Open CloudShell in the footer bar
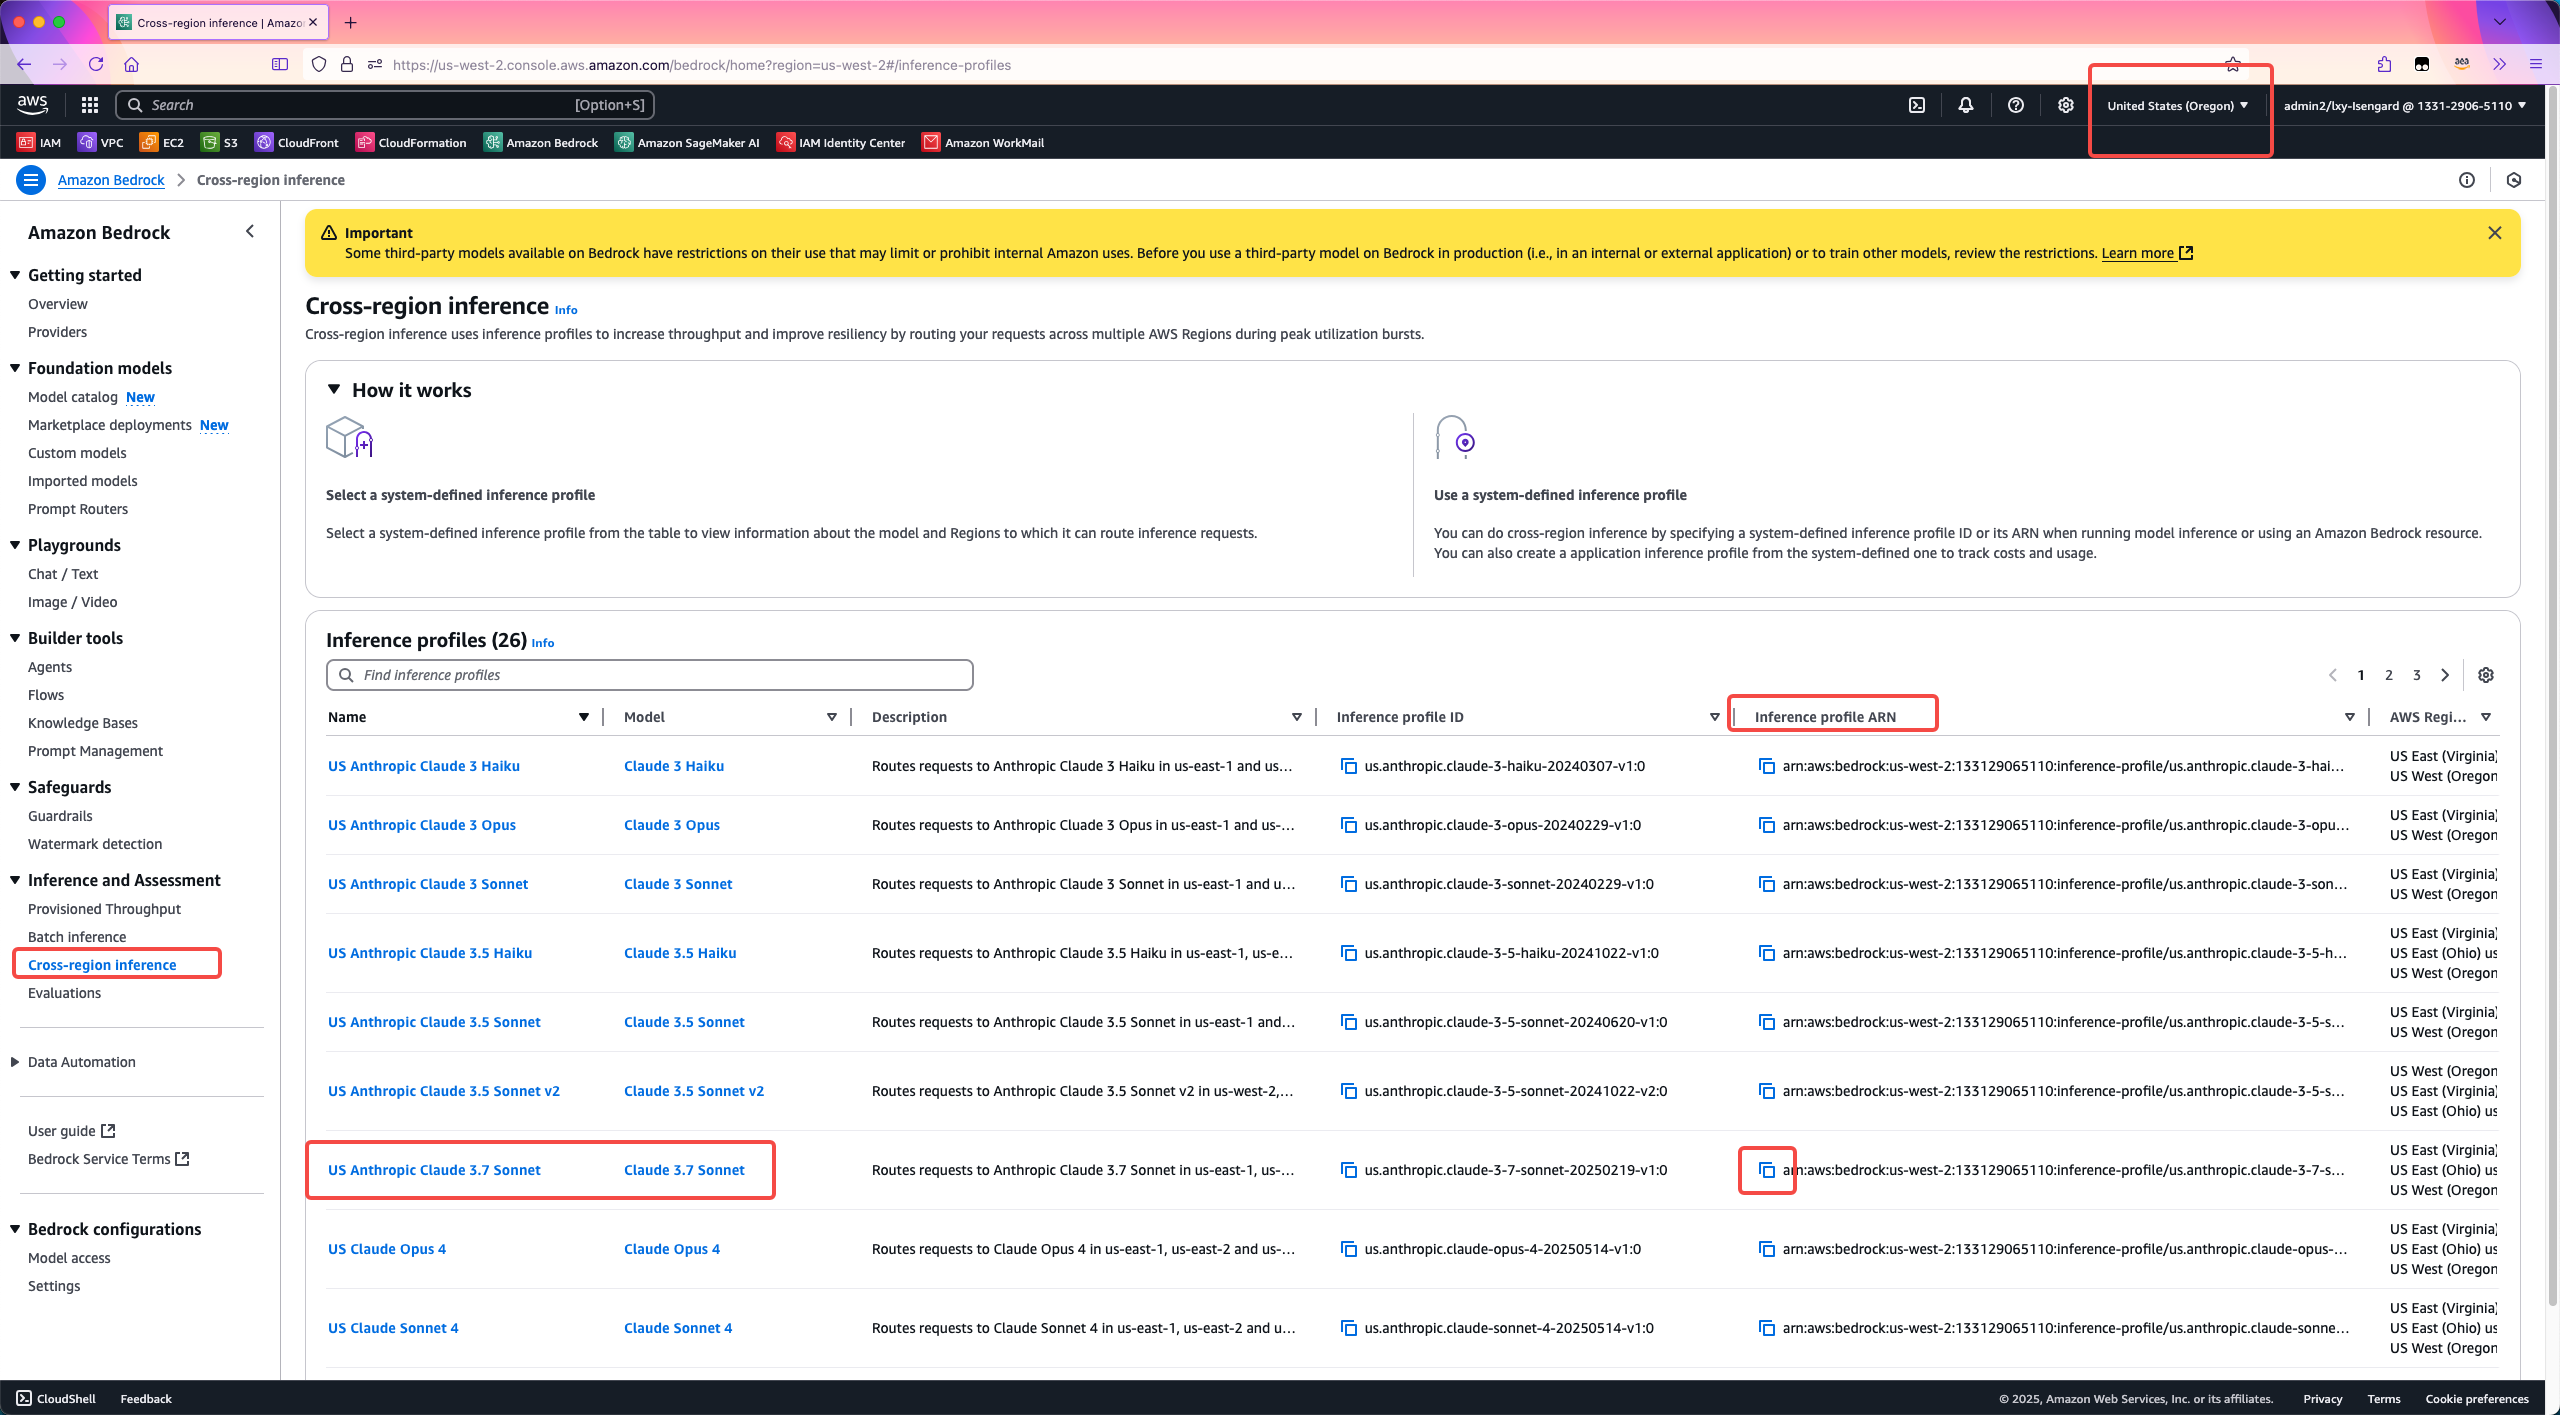The width and height of the screenshot is (2560, 1415). (56, 1398)
